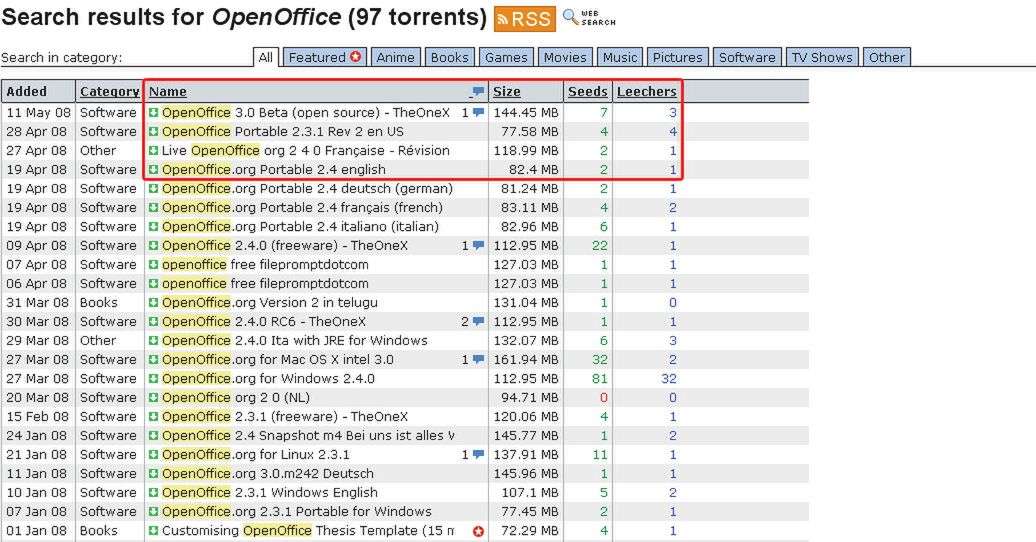1036x542 pixels.
Task: Sort results by Category column header
Action: pos(110,92)
